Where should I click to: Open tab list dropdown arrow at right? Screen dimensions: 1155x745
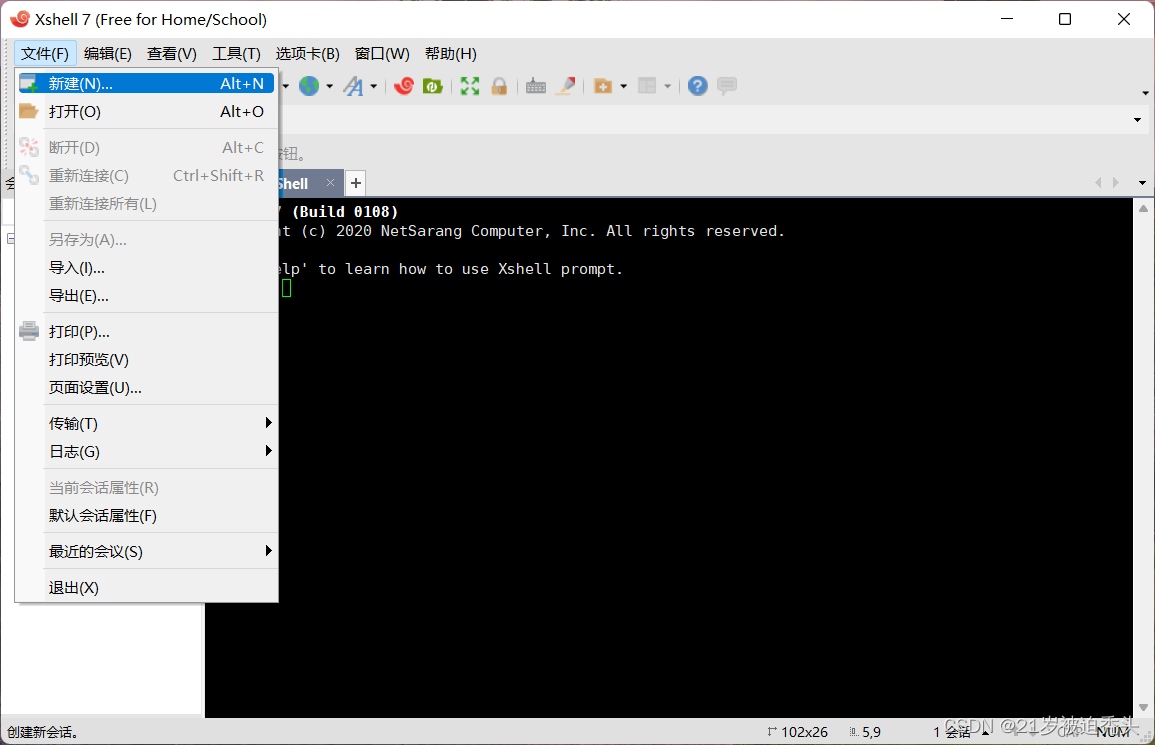[x=1142, y=183]
